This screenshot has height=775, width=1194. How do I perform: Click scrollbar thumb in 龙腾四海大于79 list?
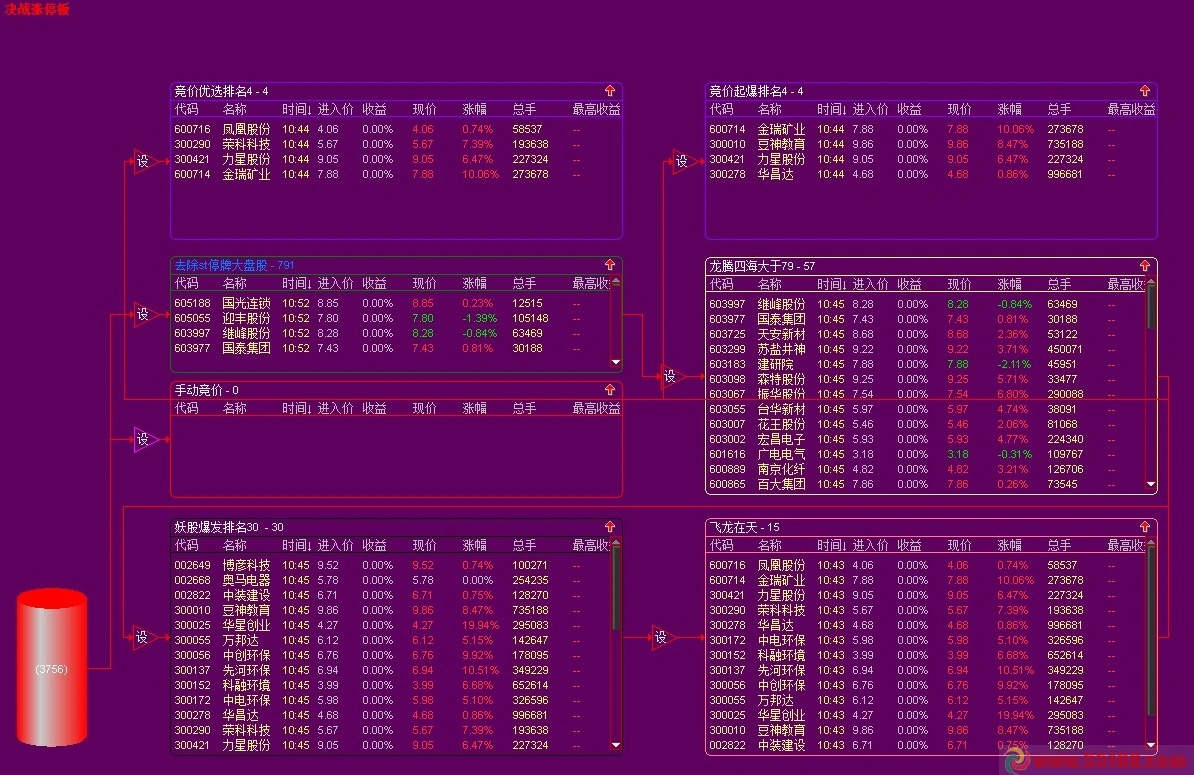(1151, 308)
